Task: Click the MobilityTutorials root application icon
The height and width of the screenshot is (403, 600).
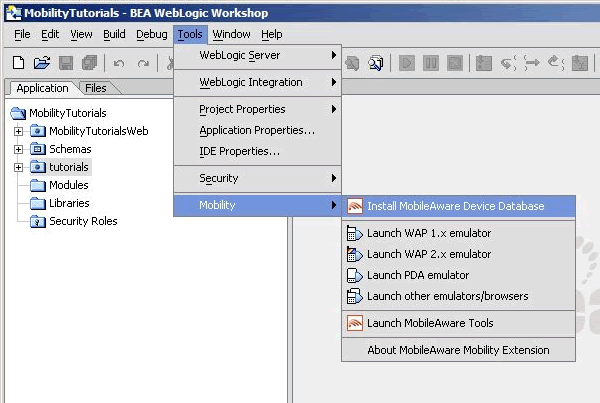Action: click(18, 113)
